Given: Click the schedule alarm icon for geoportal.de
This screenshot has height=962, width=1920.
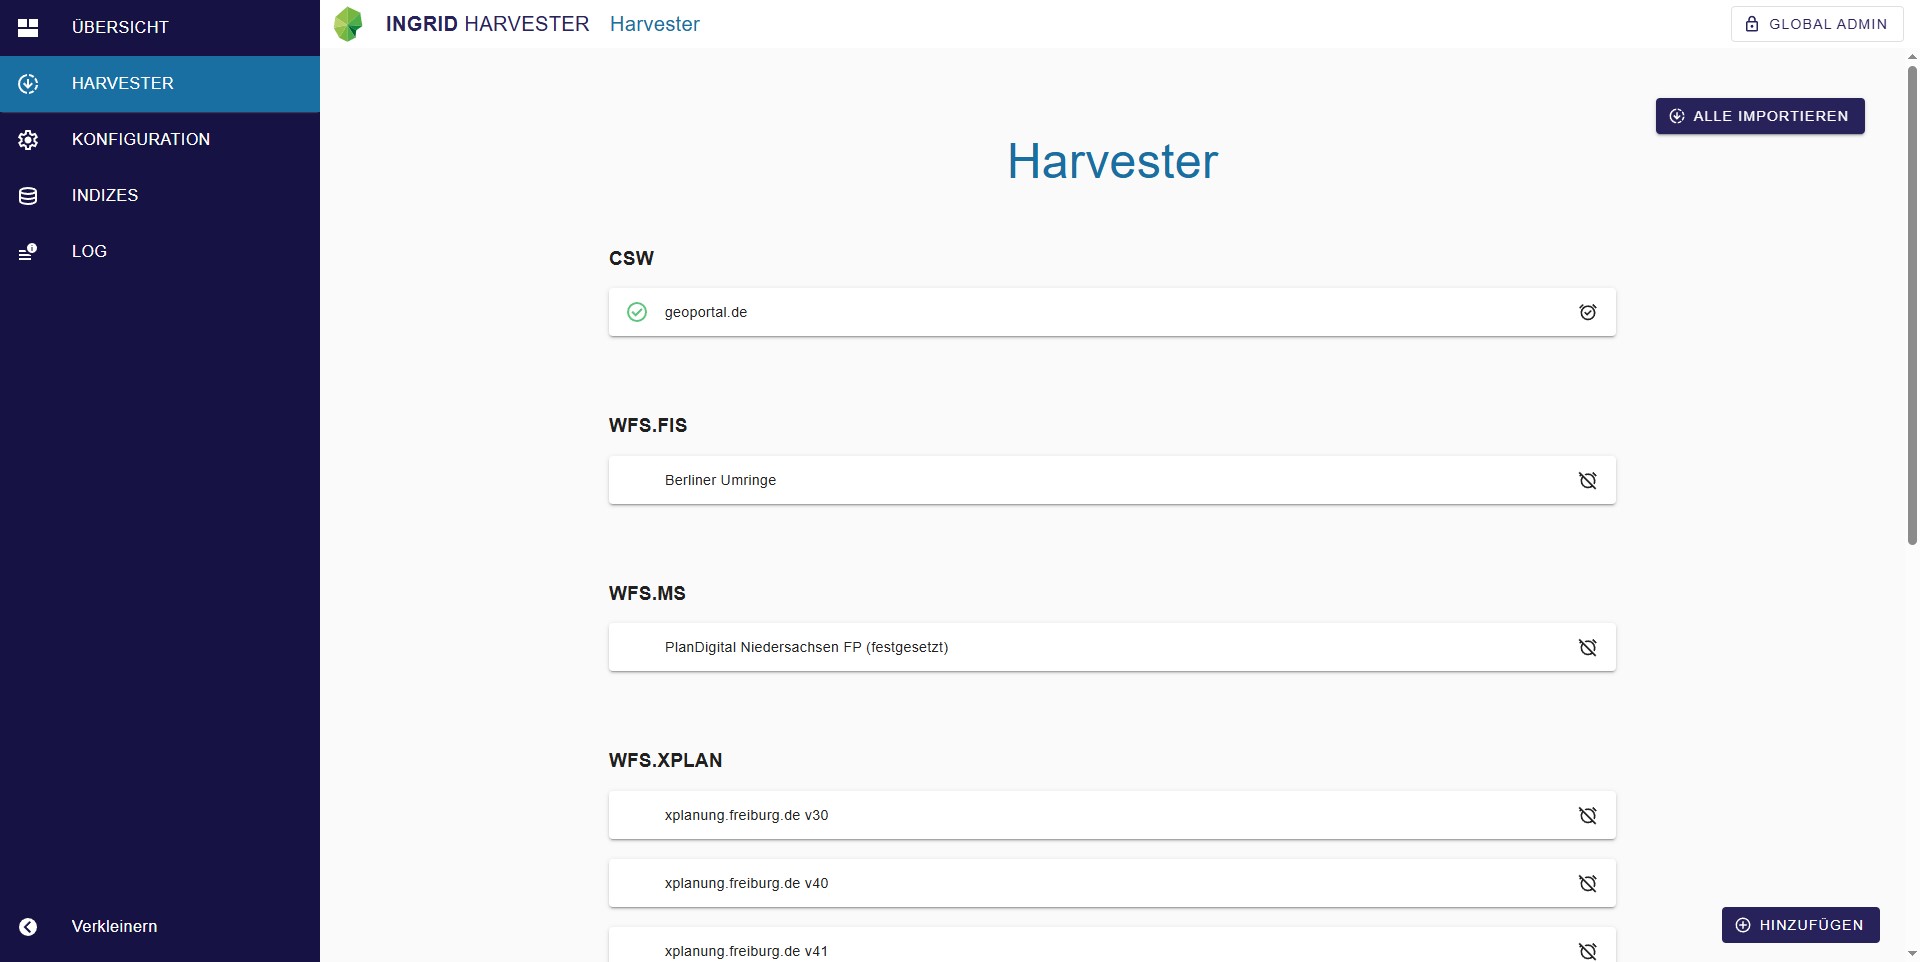Looking at the screenshot, I should (1587, 312).
